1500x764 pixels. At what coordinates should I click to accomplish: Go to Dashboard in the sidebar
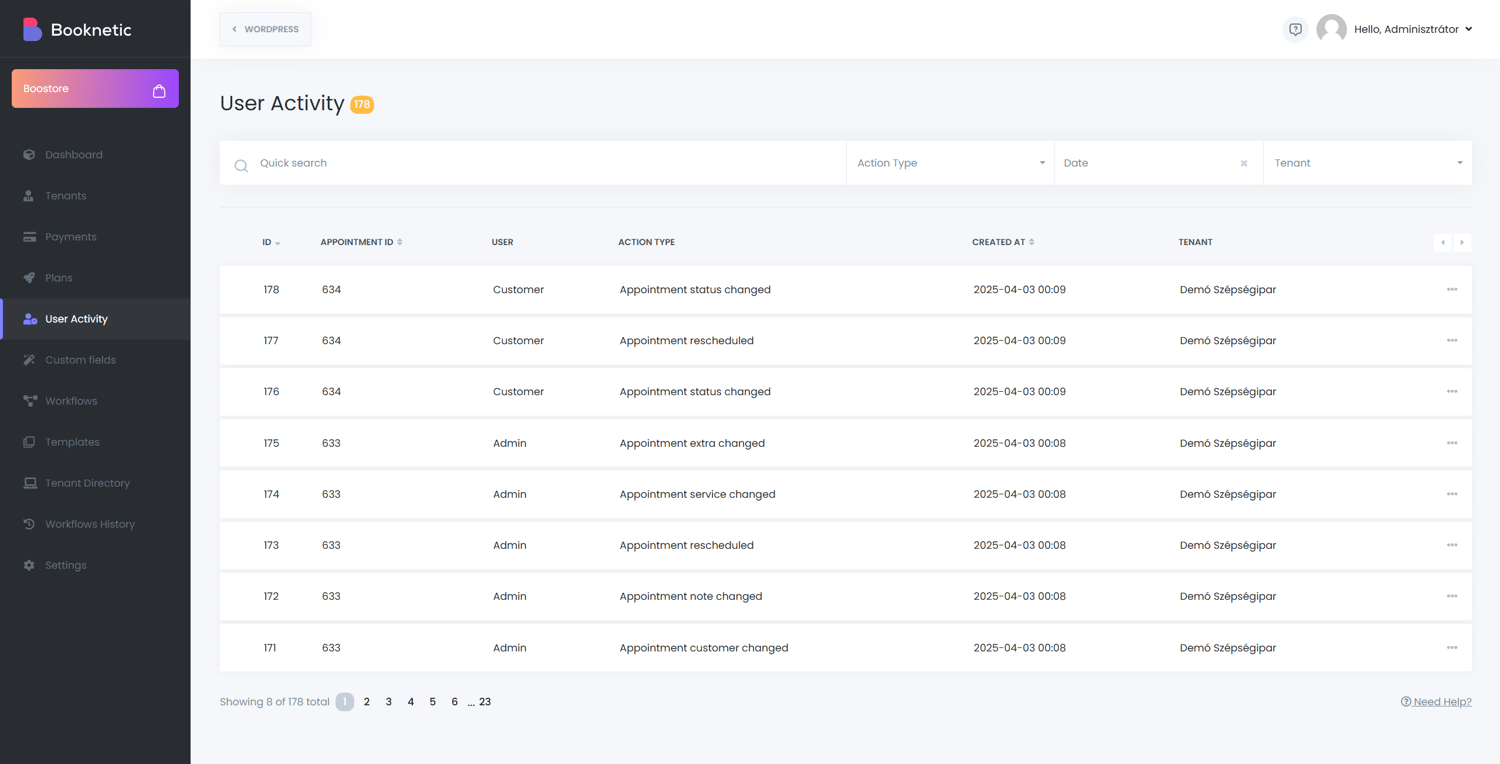(x=95, y=155)
